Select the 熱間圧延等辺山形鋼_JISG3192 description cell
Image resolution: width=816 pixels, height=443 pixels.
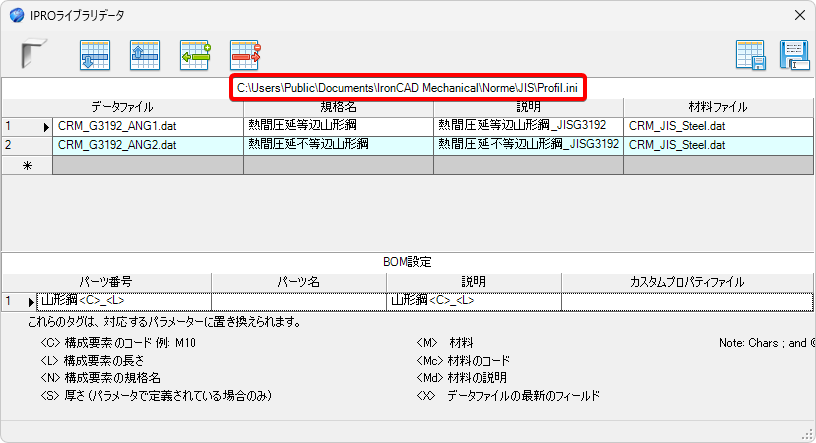click(528, 126)
